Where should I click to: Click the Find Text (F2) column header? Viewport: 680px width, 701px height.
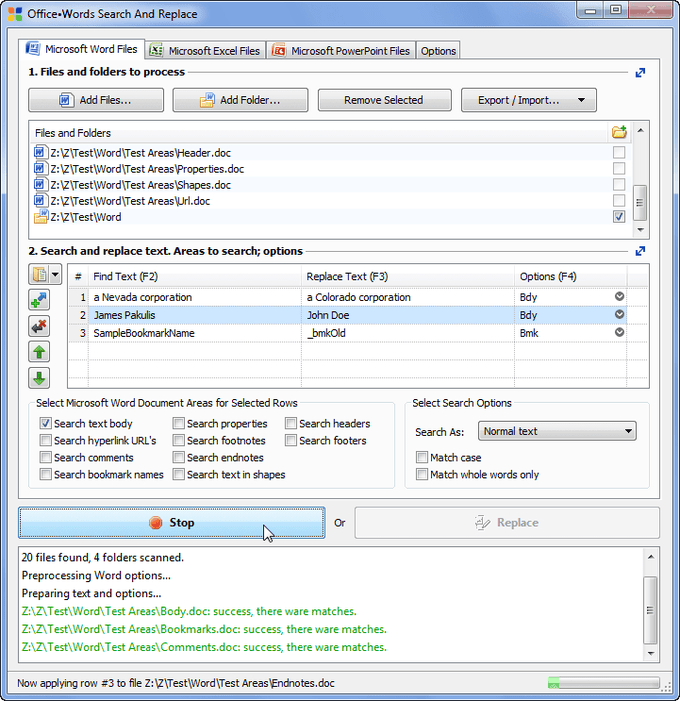[x=195, y=276]
